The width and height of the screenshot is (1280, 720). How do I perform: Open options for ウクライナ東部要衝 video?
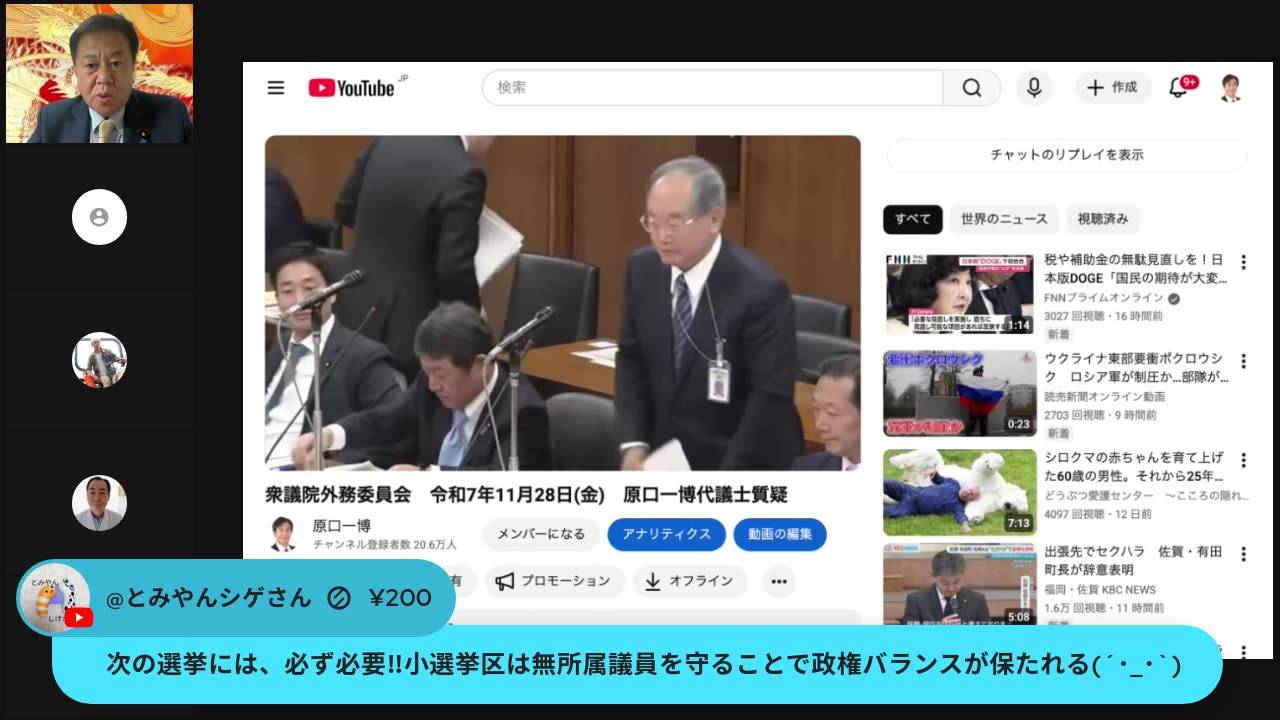[x=1243, y=361]
